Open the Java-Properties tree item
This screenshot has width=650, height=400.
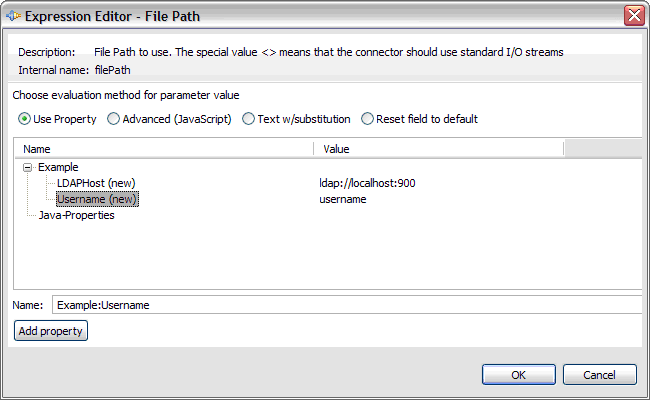(x=76, y=215)
